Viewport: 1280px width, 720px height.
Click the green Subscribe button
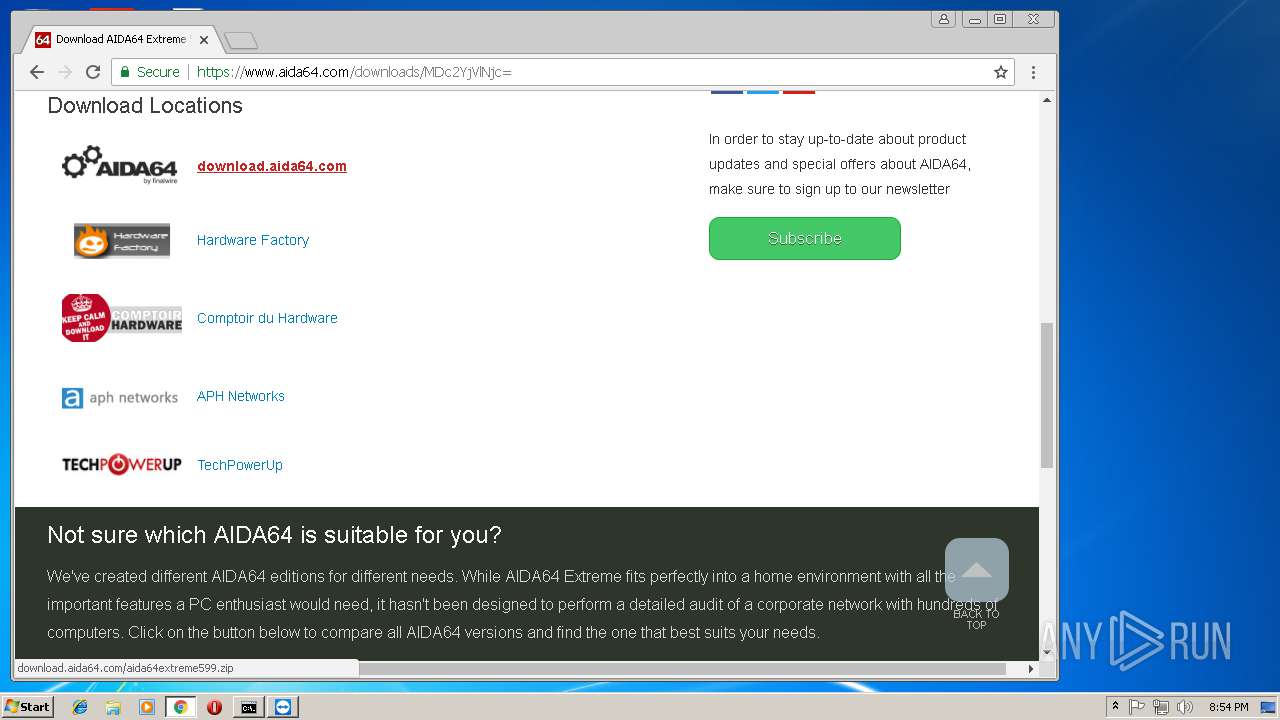805,238
